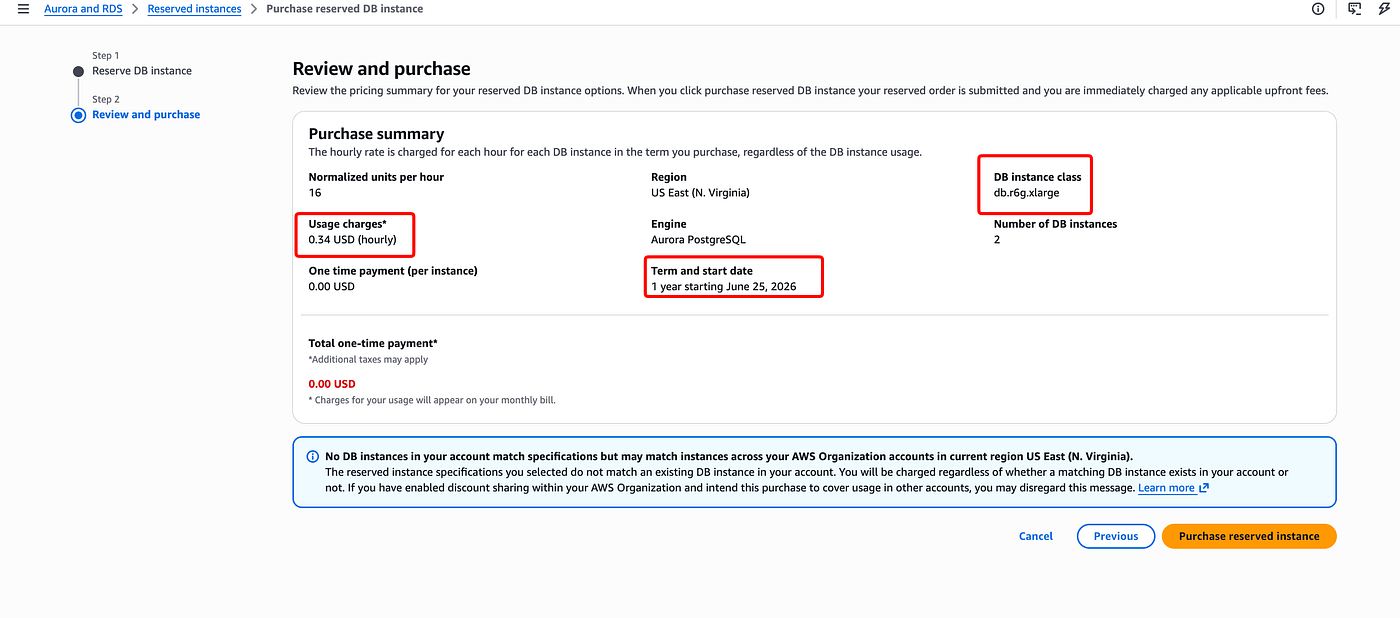
Task: Select Step 1 Reserve DB instance
Action: (142, 71)
